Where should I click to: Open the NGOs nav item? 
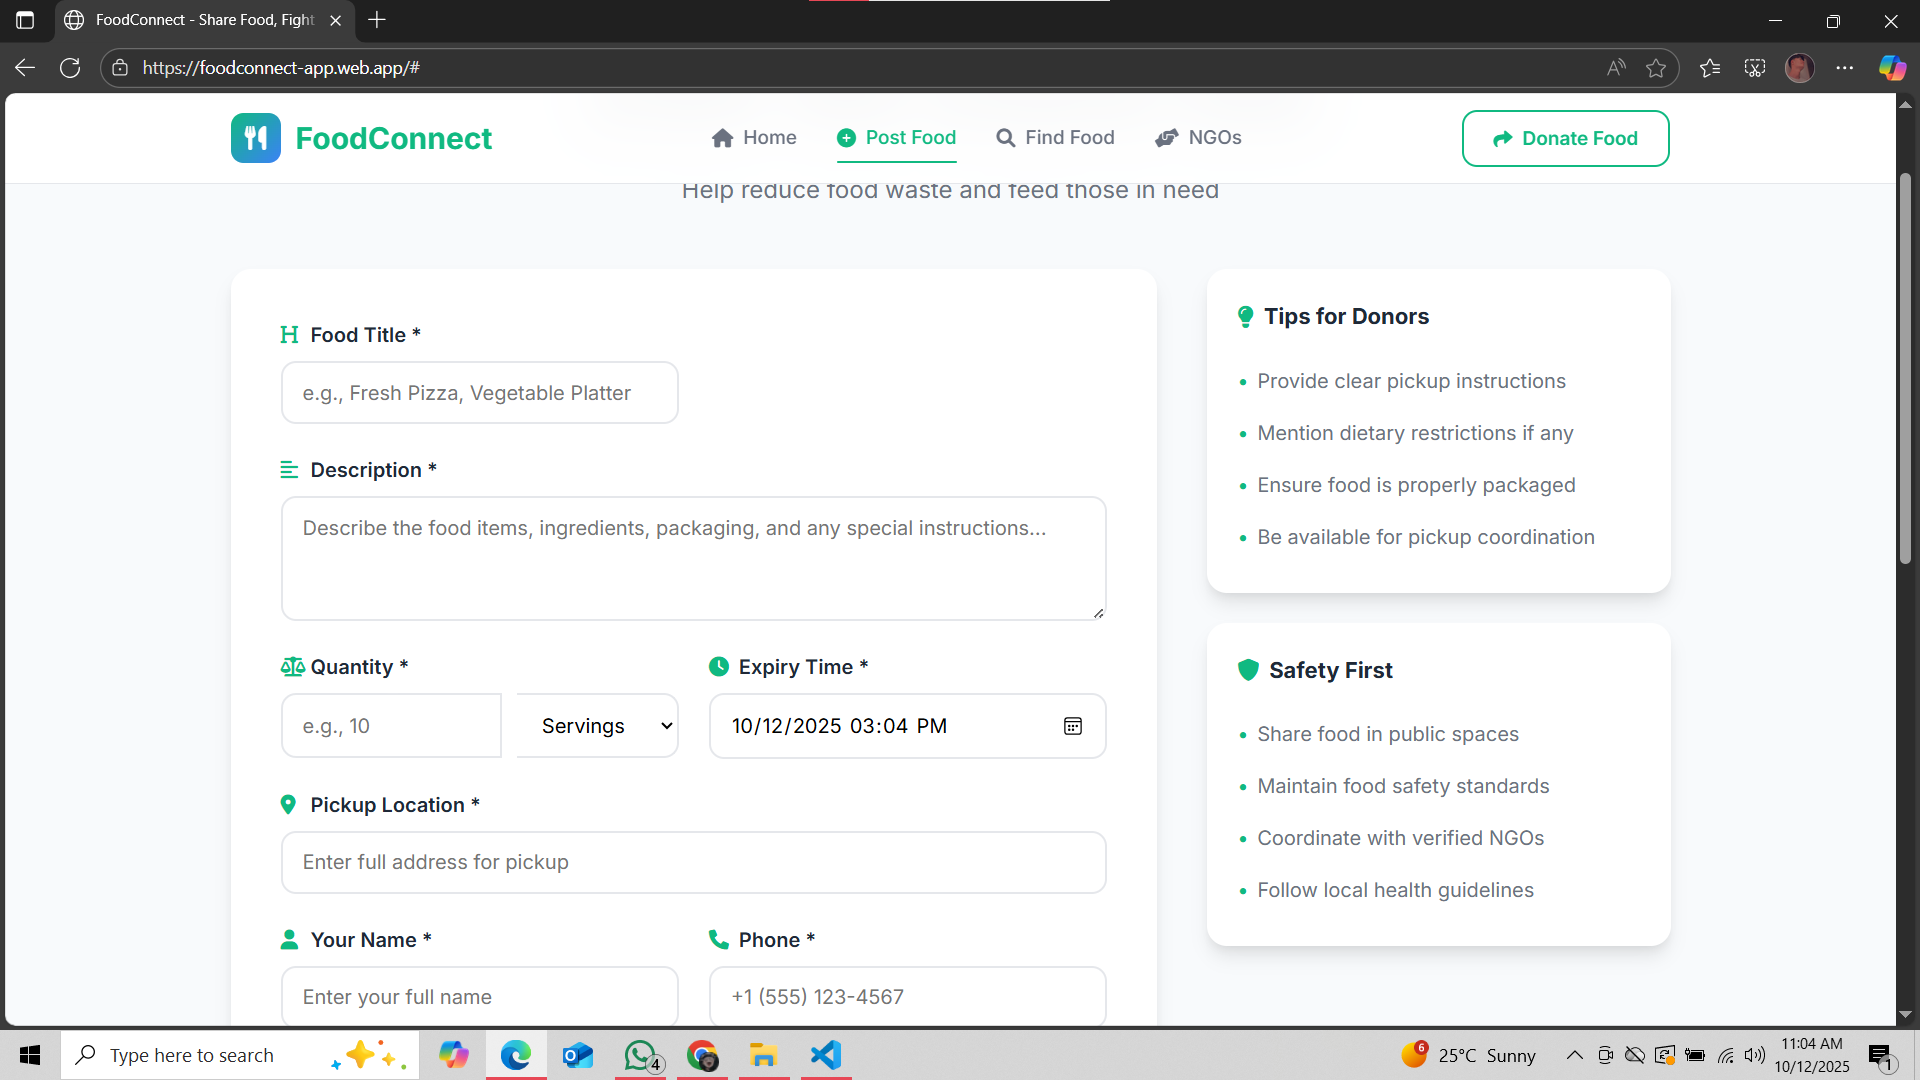pos(1198,138)
